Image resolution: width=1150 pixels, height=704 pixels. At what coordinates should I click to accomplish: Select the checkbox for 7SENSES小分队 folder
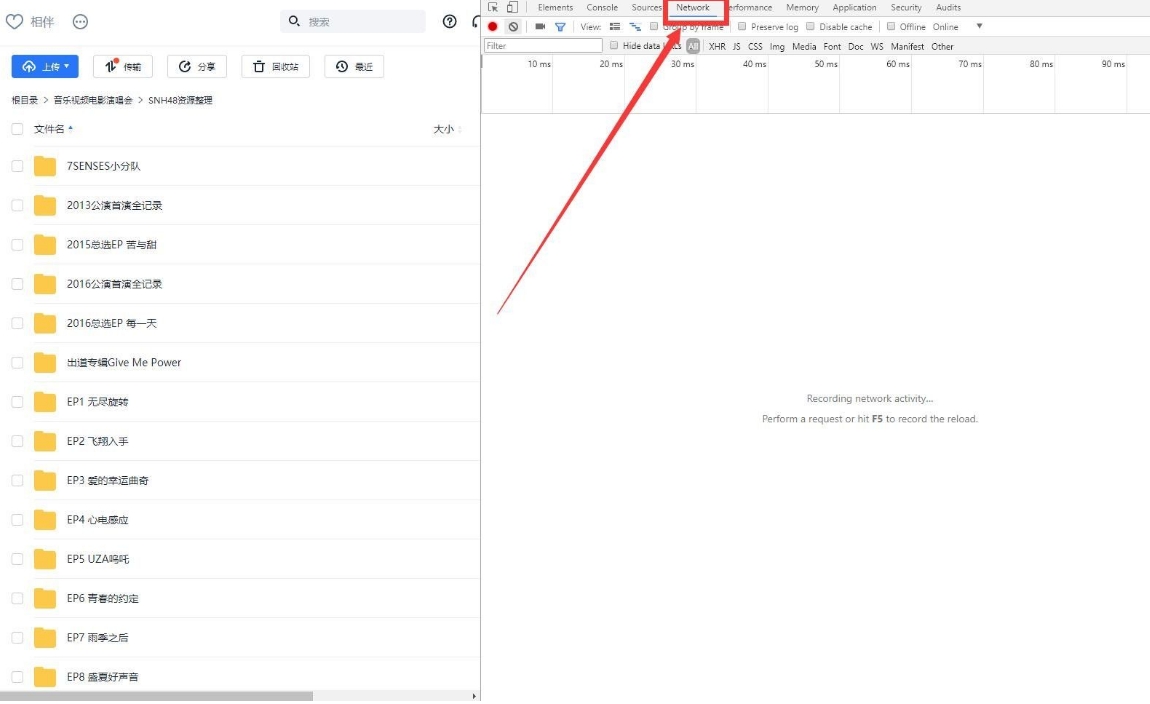tap(17, 166)
